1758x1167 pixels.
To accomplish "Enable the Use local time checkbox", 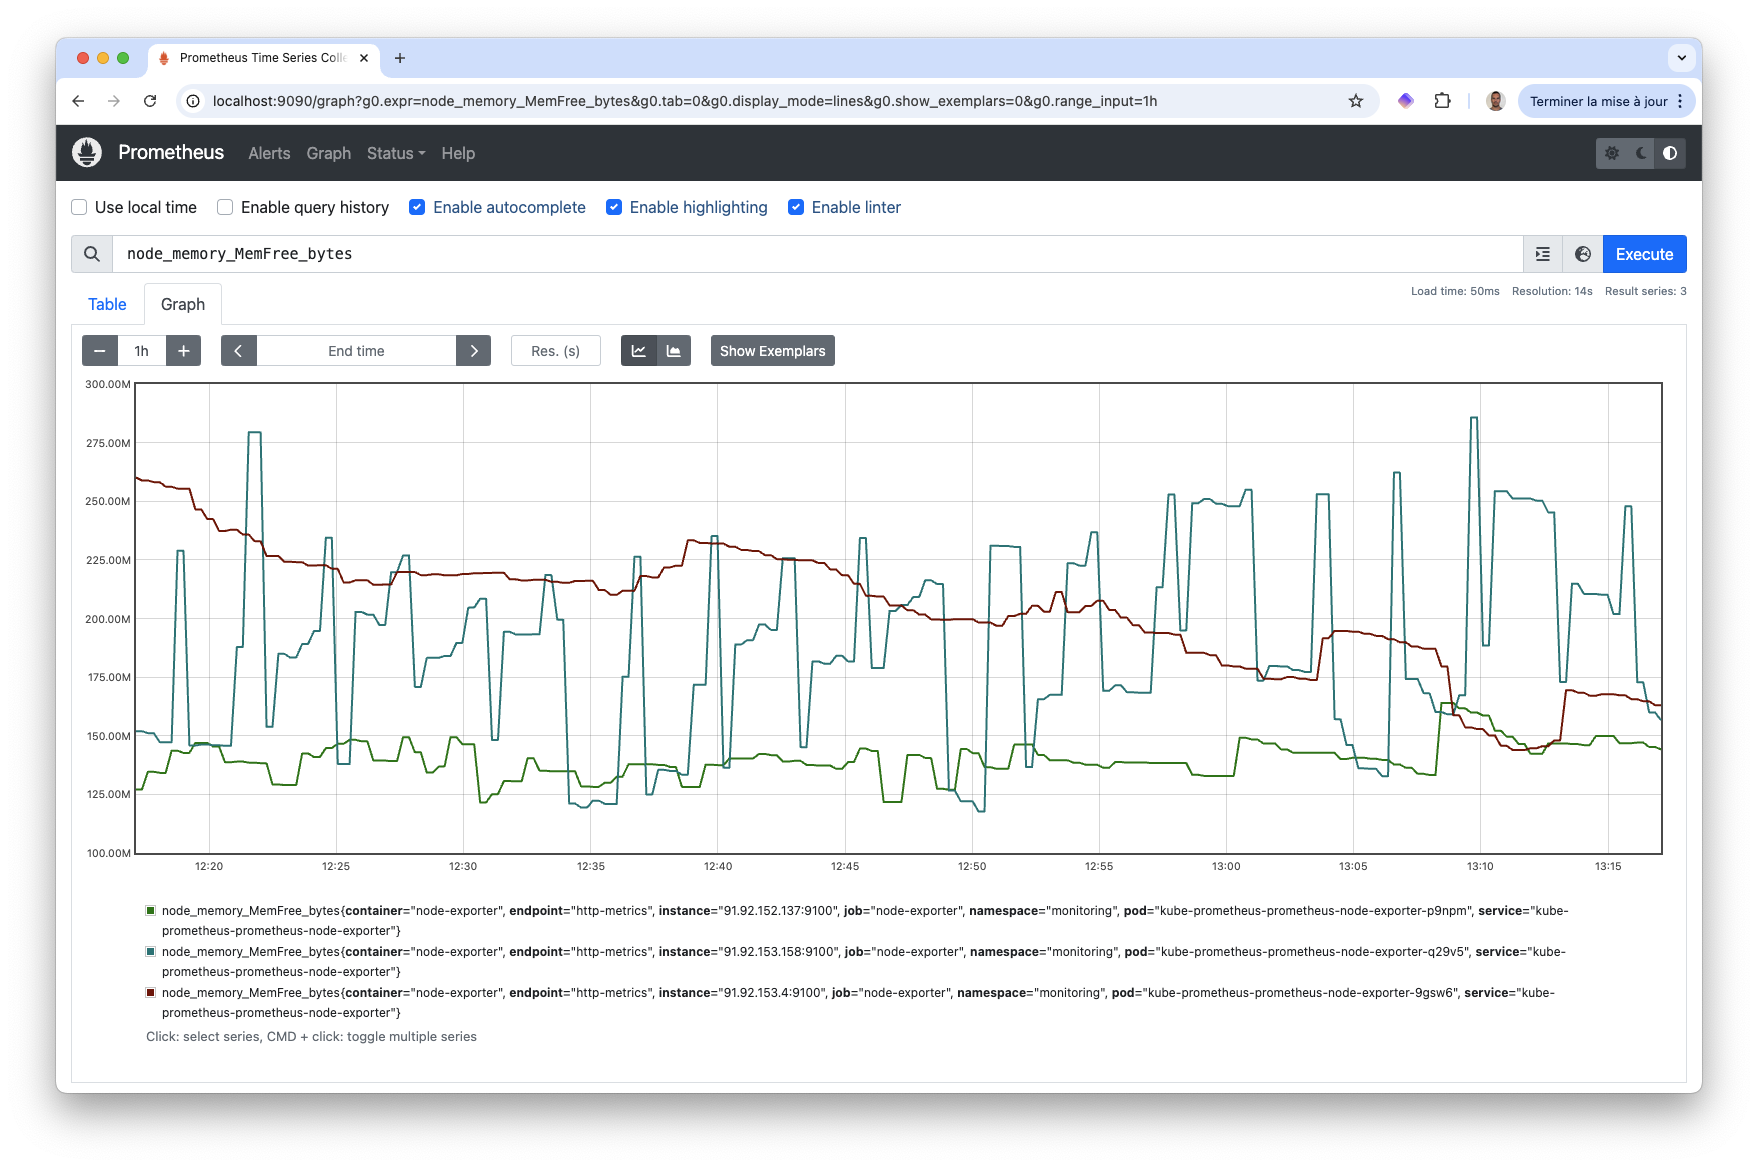I will pyautogui.click(x=79, y=207).
